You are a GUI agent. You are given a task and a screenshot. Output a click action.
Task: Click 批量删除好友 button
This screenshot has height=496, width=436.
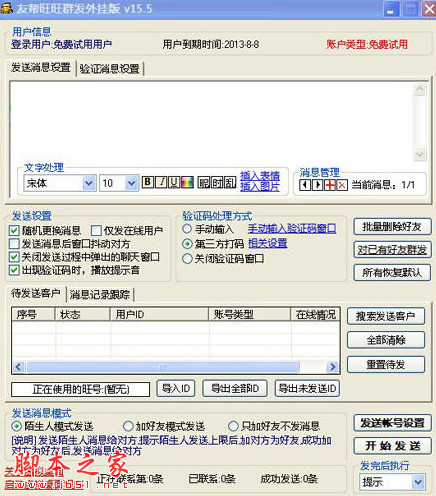coord(392,227)
